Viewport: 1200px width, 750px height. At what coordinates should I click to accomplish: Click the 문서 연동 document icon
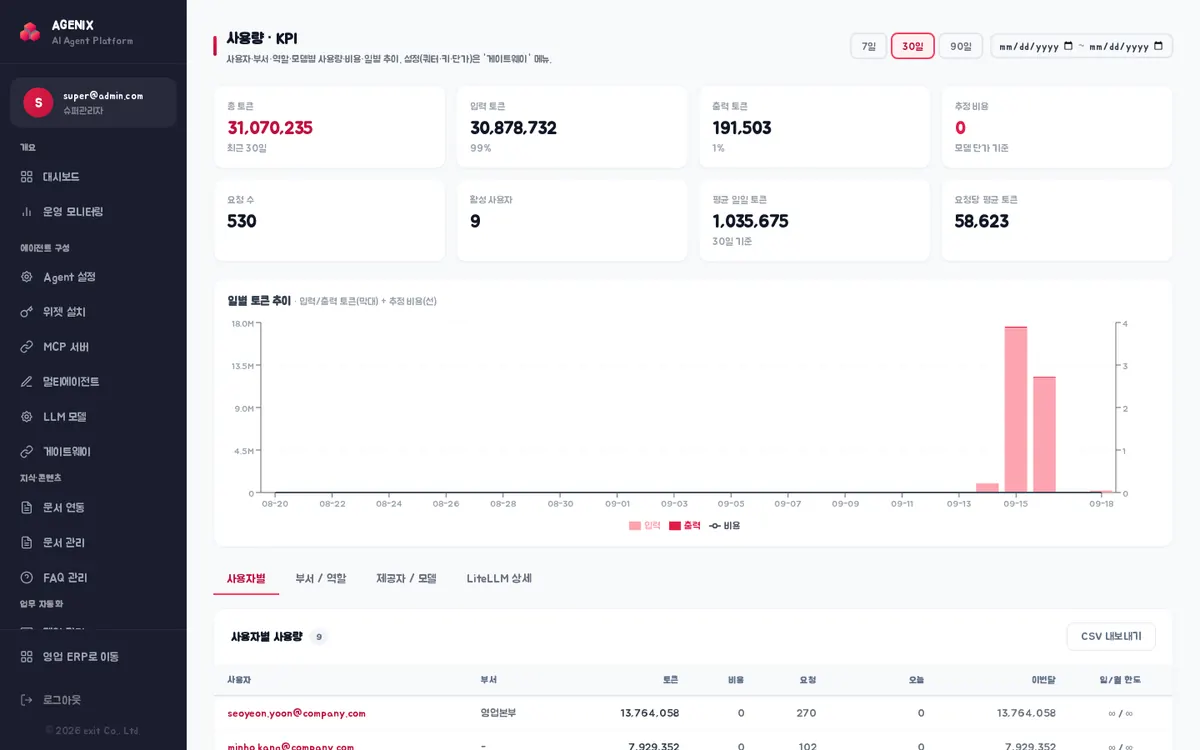(x=27, y=508)
